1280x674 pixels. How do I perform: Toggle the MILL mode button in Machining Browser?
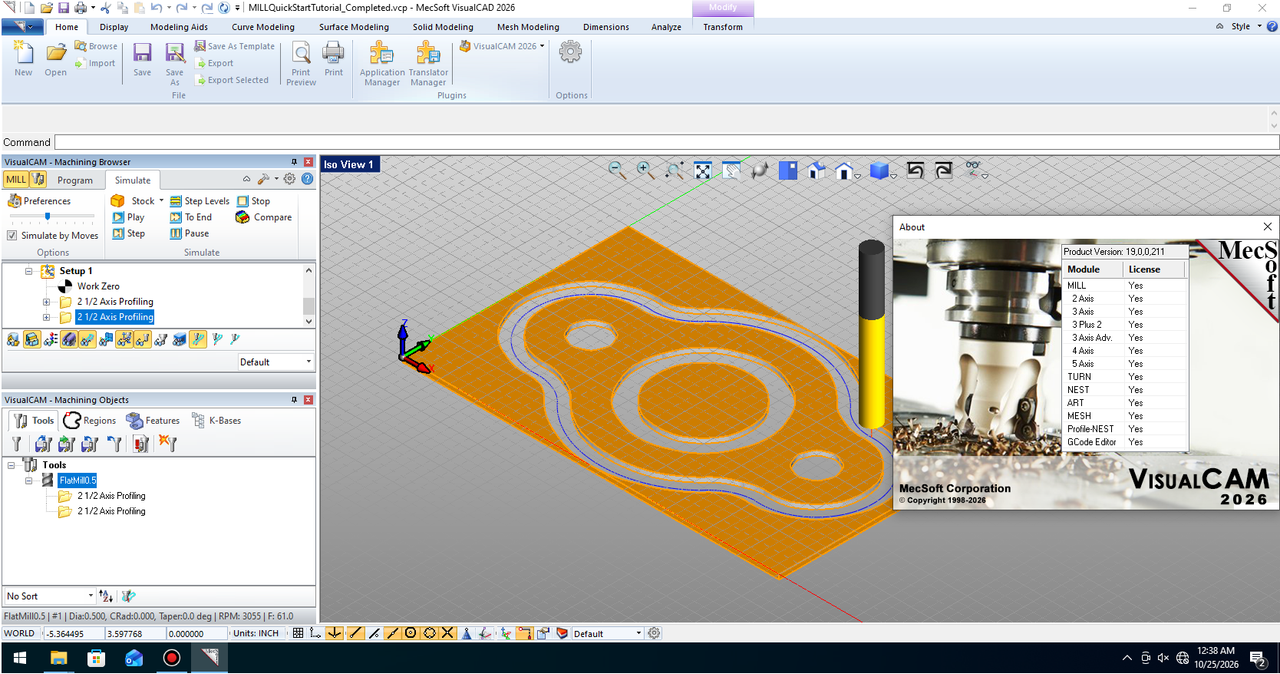click(16, 180)
